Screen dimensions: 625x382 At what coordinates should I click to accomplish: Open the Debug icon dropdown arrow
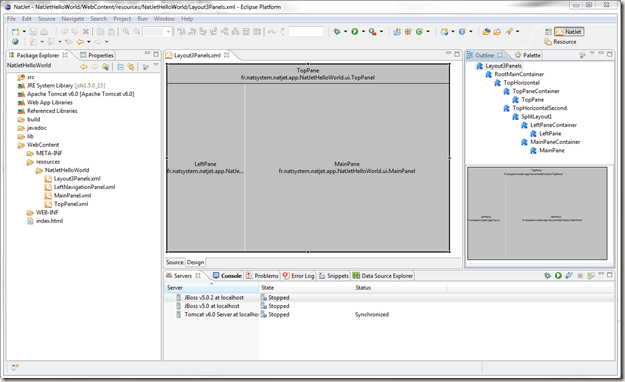coord(345,32)
